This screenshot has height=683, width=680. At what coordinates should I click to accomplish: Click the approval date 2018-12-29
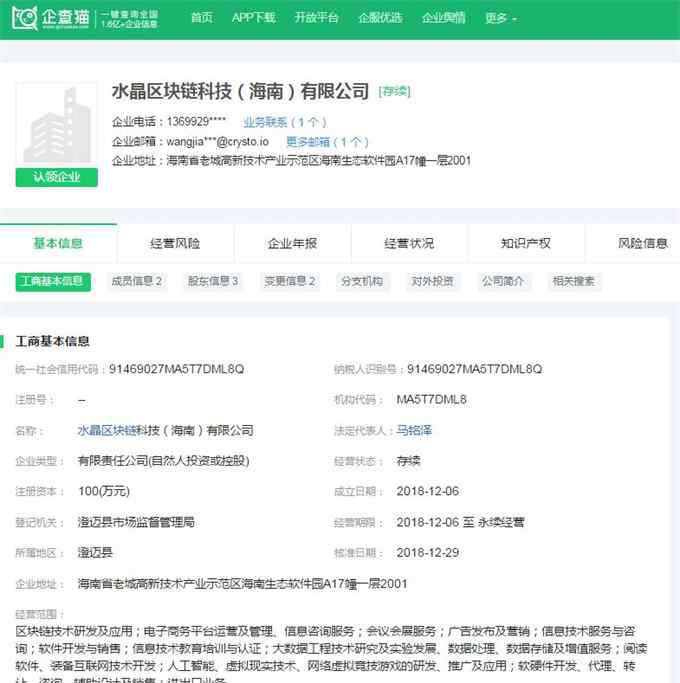coord(428,553)
